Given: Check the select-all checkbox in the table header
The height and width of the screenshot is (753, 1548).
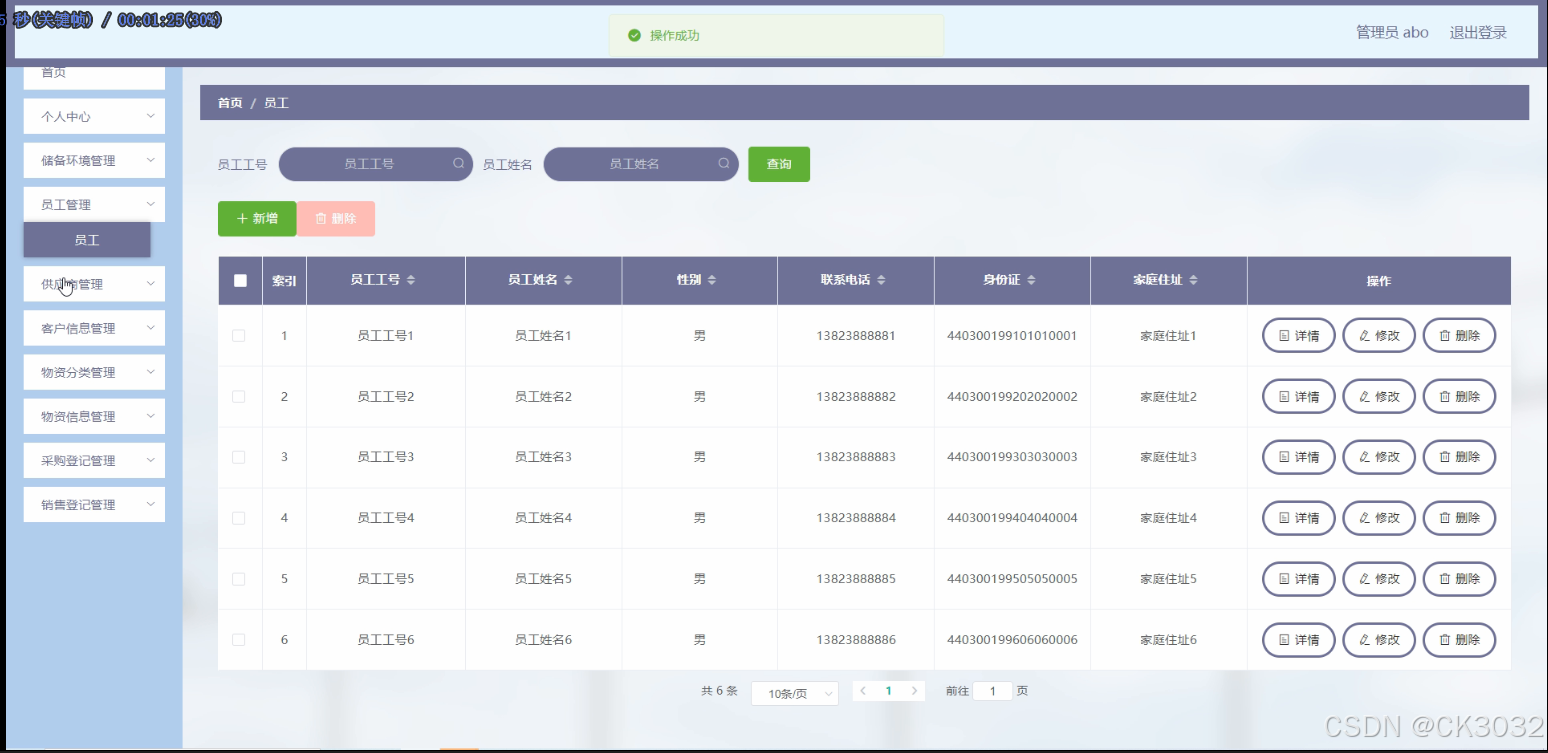Looking at the screenshot, I should point(239,281).
